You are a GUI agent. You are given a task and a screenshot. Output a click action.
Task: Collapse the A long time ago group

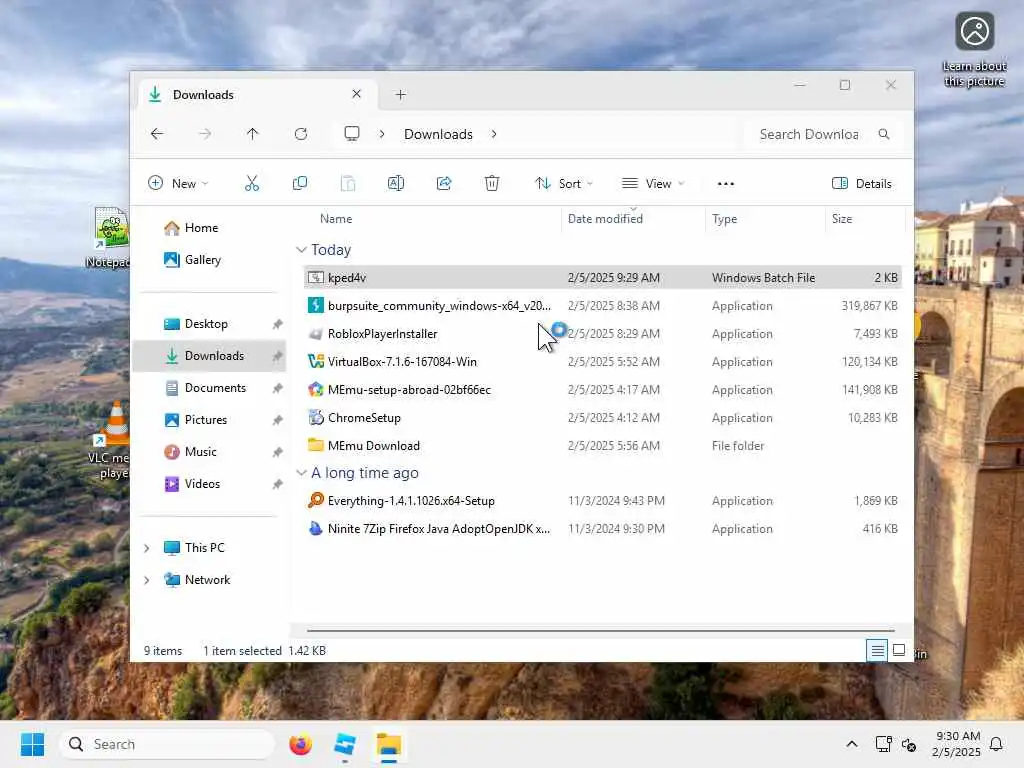point(301,473)
